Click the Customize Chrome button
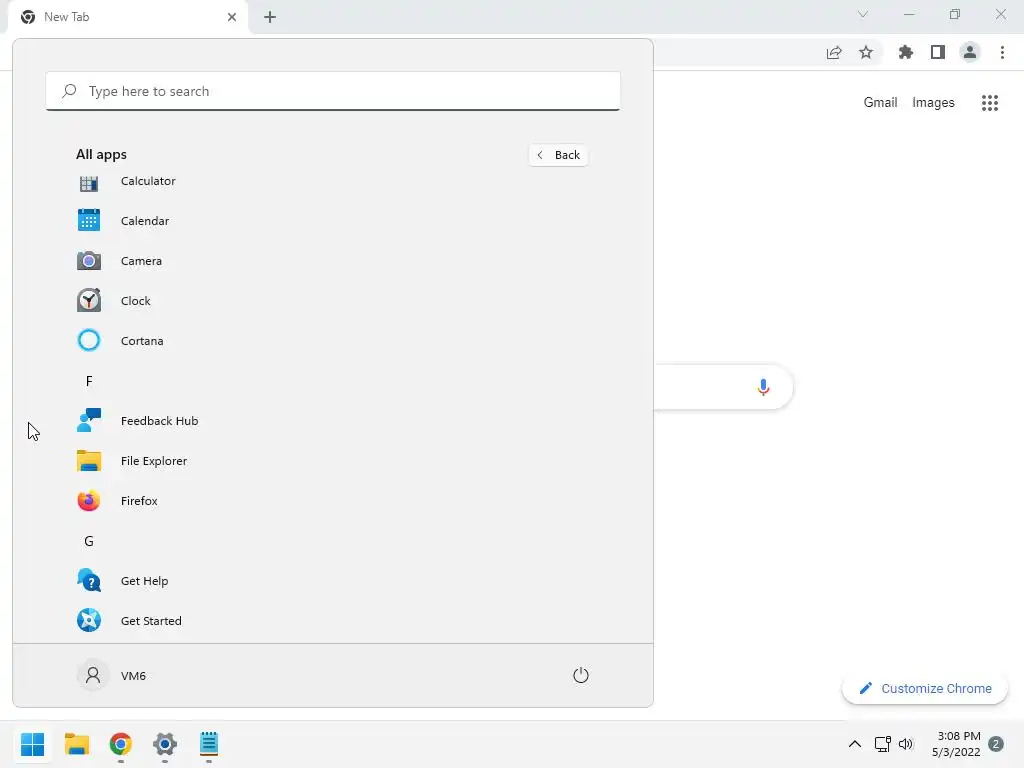Screen dimensions: 1024x768 [925, 688]
